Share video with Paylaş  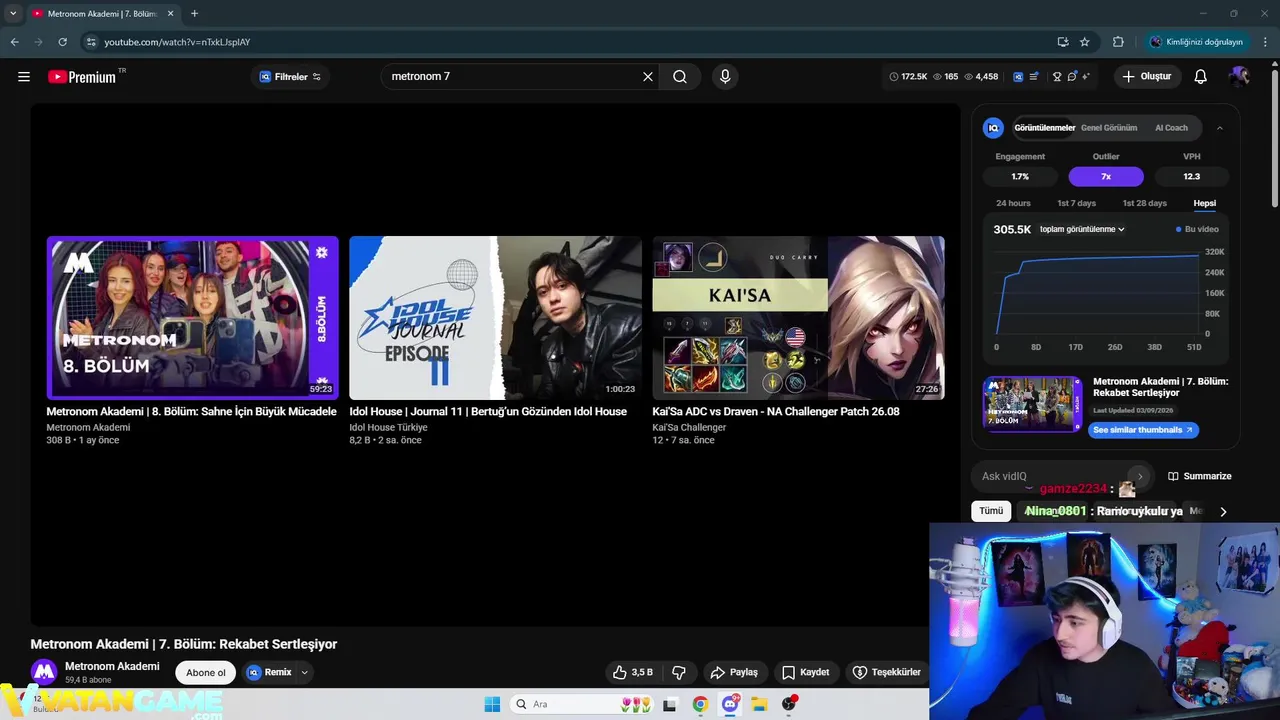[x=734, y=672]
